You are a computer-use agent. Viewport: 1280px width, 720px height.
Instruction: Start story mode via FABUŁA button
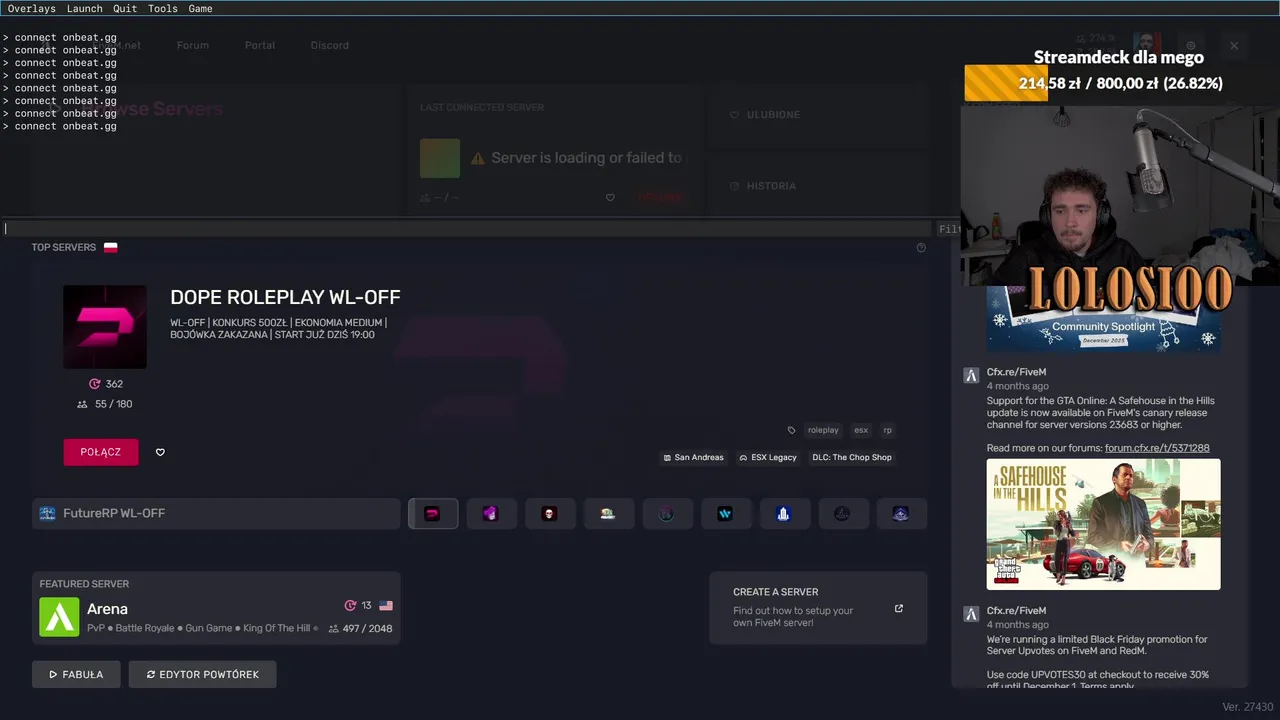[x=76, y=674]
